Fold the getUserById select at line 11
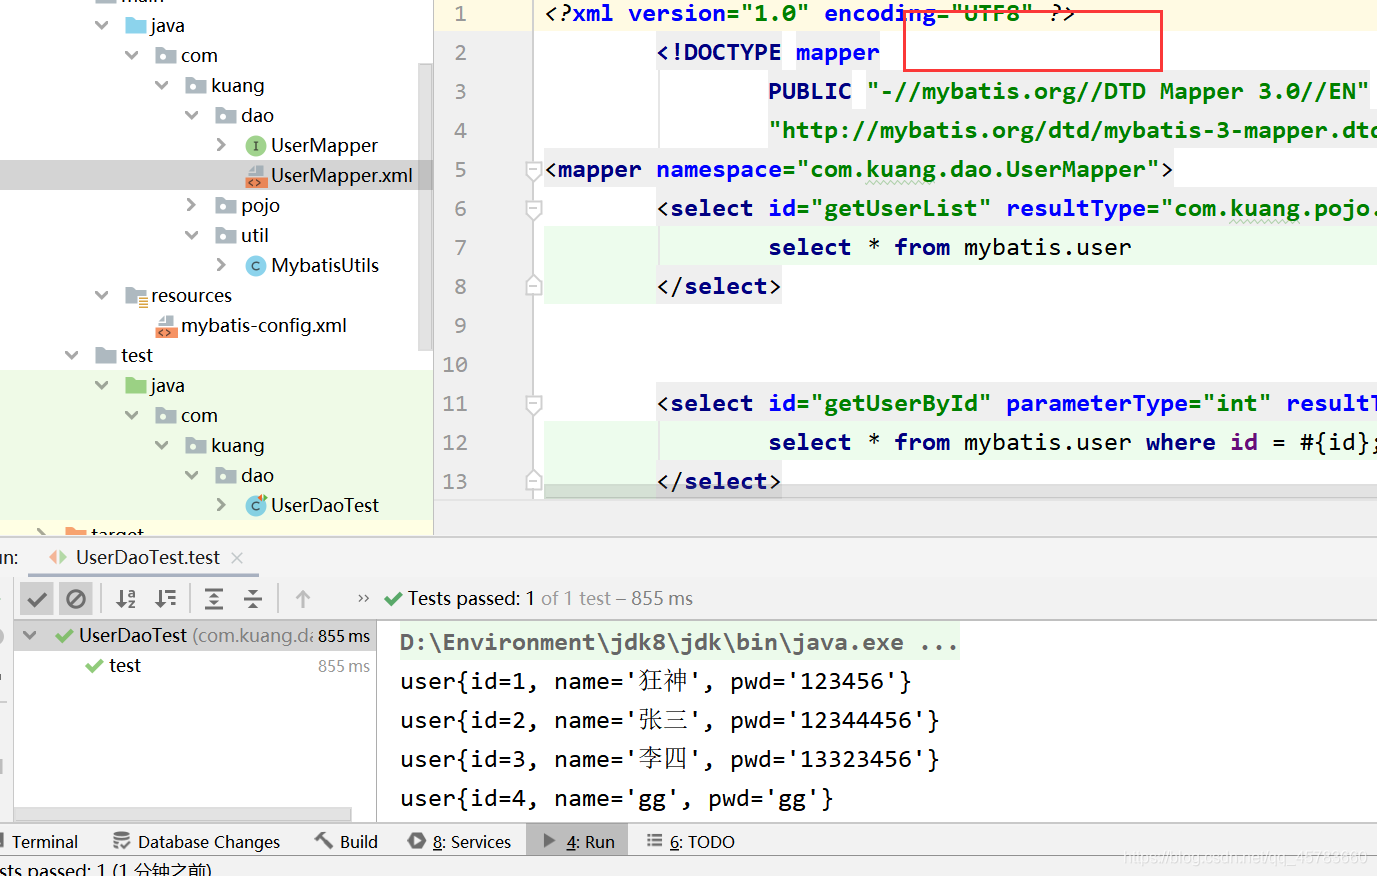Viewport: 1377px width, 876px height. (534, 405)
